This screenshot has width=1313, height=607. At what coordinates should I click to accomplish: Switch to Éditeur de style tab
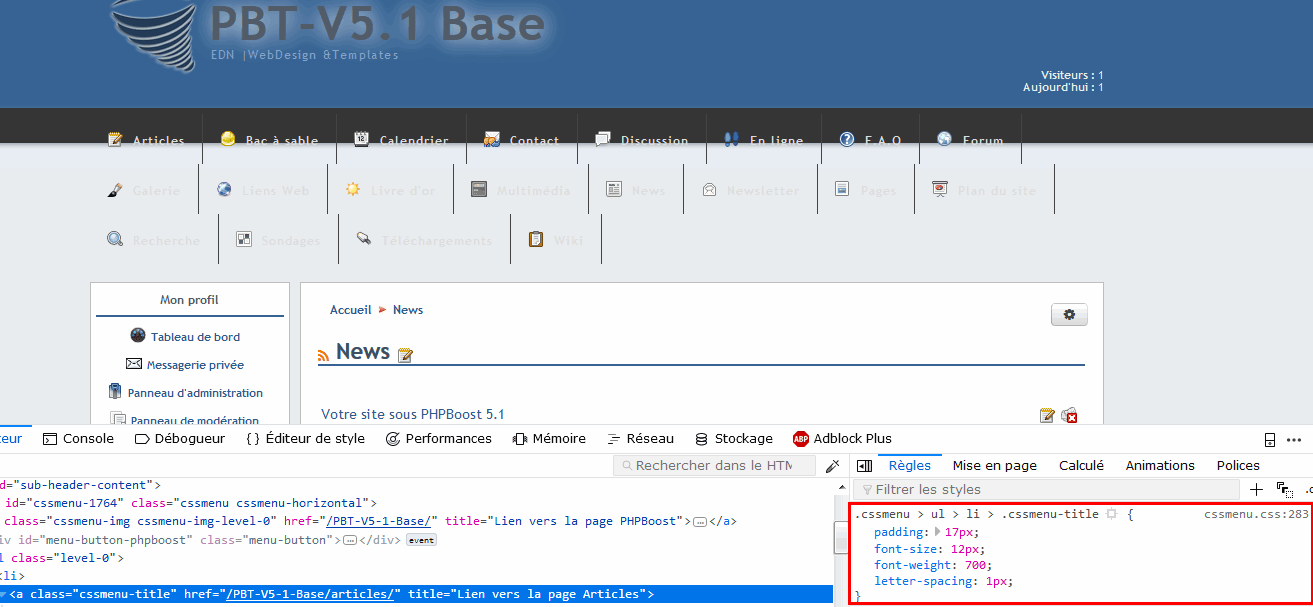point(305,439)
